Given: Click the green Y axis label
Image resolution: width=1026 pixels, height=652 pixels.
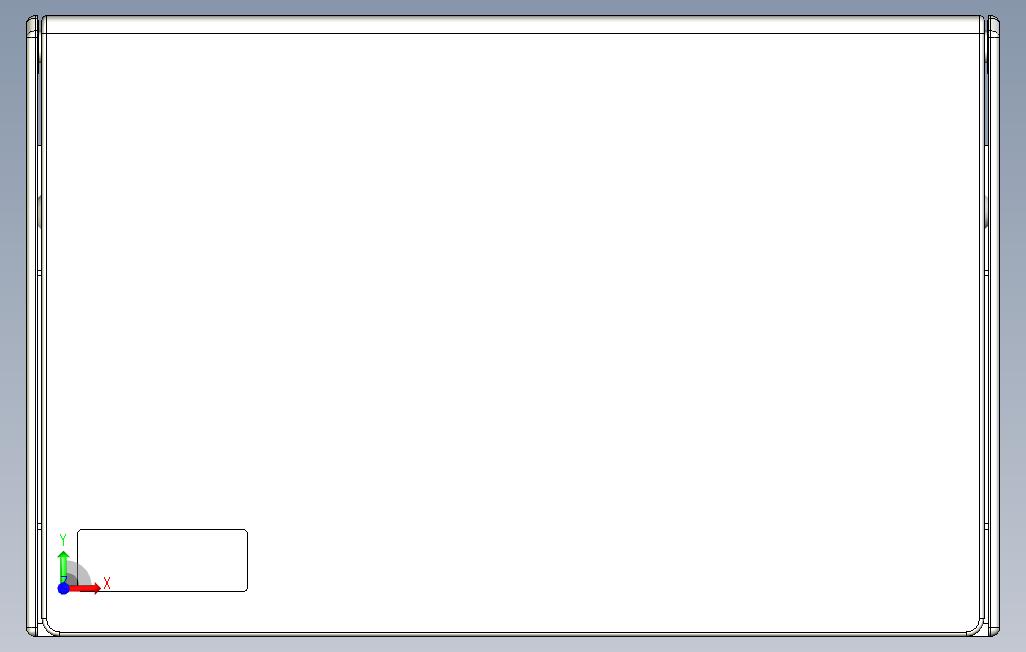Looking at the screenshot, I should click(63, 540).
